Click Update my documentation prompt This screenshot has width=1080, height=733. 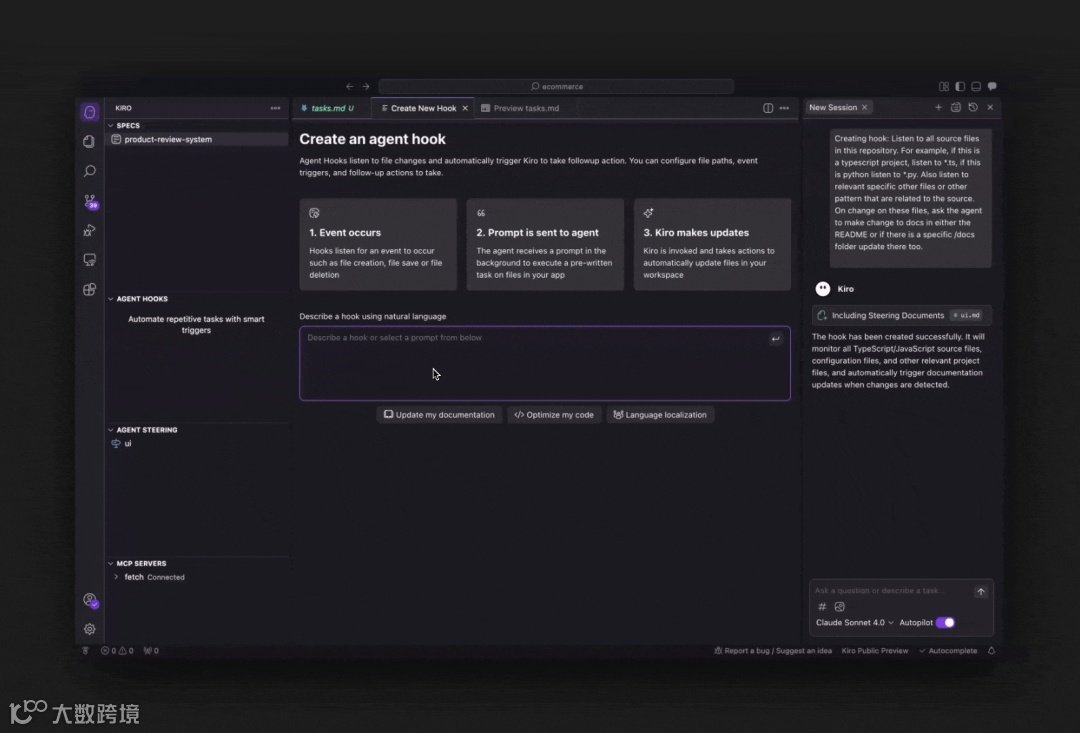[439, 415]
